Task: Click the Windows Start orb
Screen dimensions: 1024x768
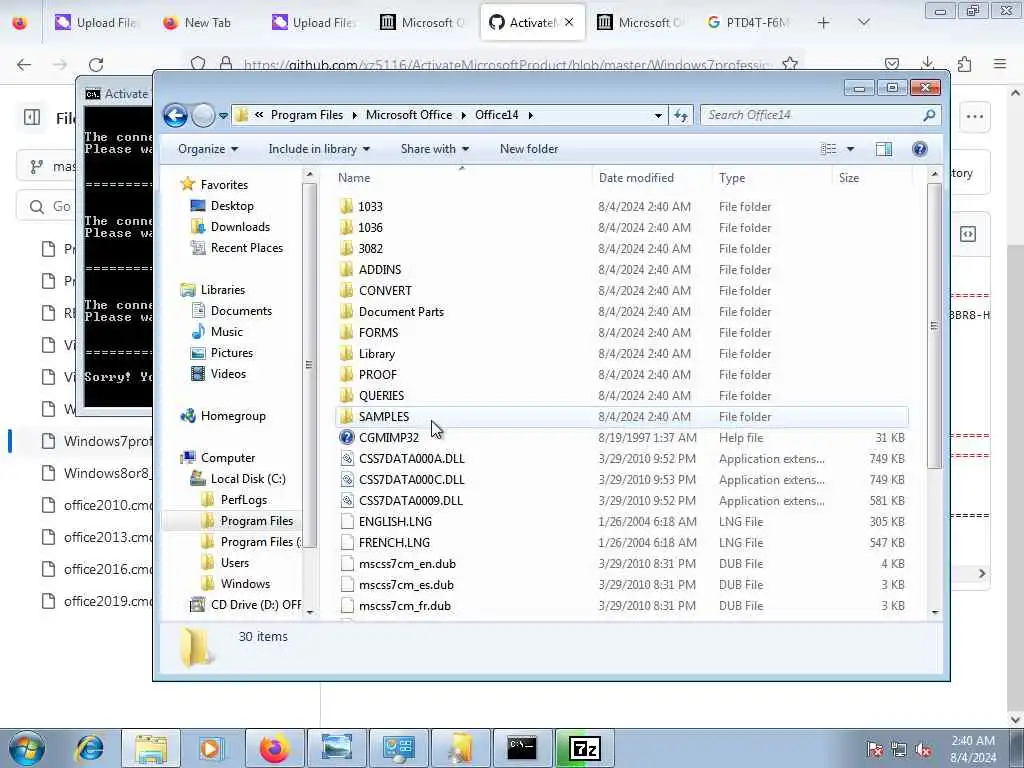Action: coord(27,748)
